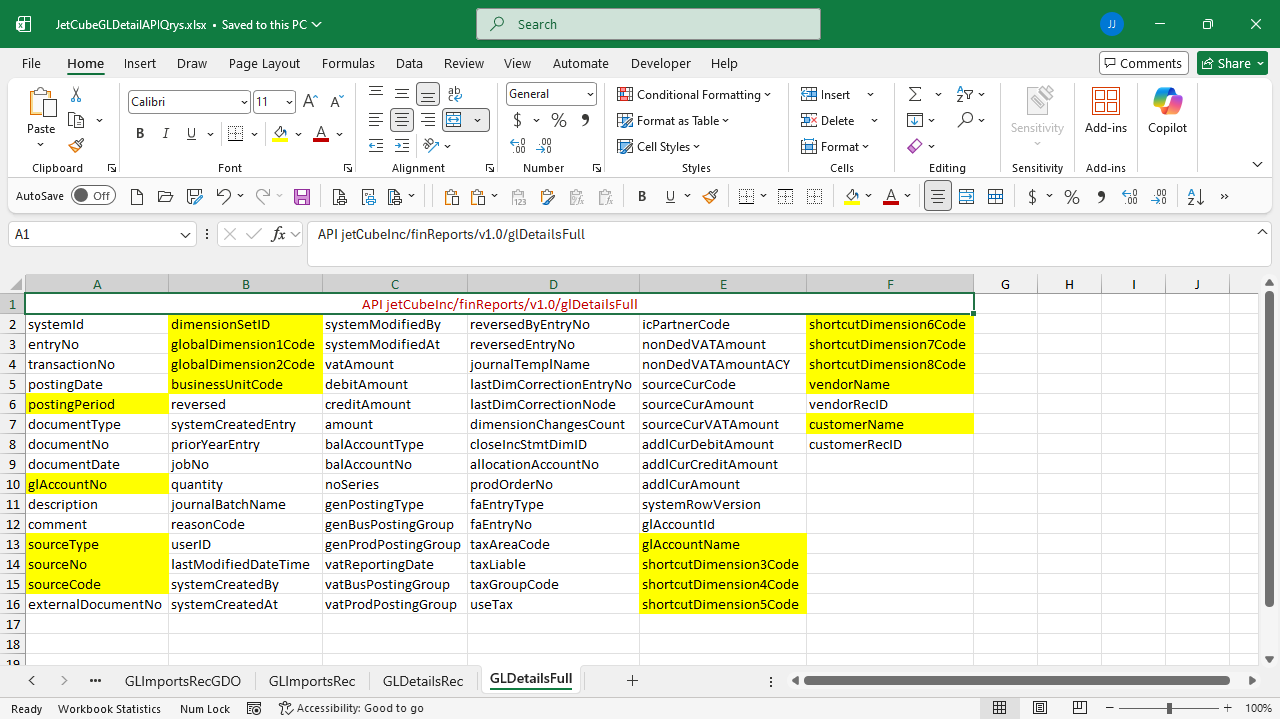The width and height of the screenshot is (1280, 720).
Task: Select the Format Painter brush in Clipboard group
Action: click(76, 146)
